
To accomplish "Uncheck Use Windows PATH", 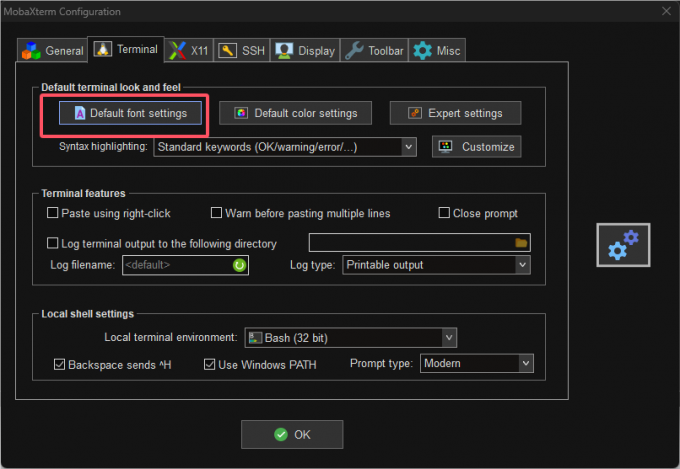I will [209, 364].
